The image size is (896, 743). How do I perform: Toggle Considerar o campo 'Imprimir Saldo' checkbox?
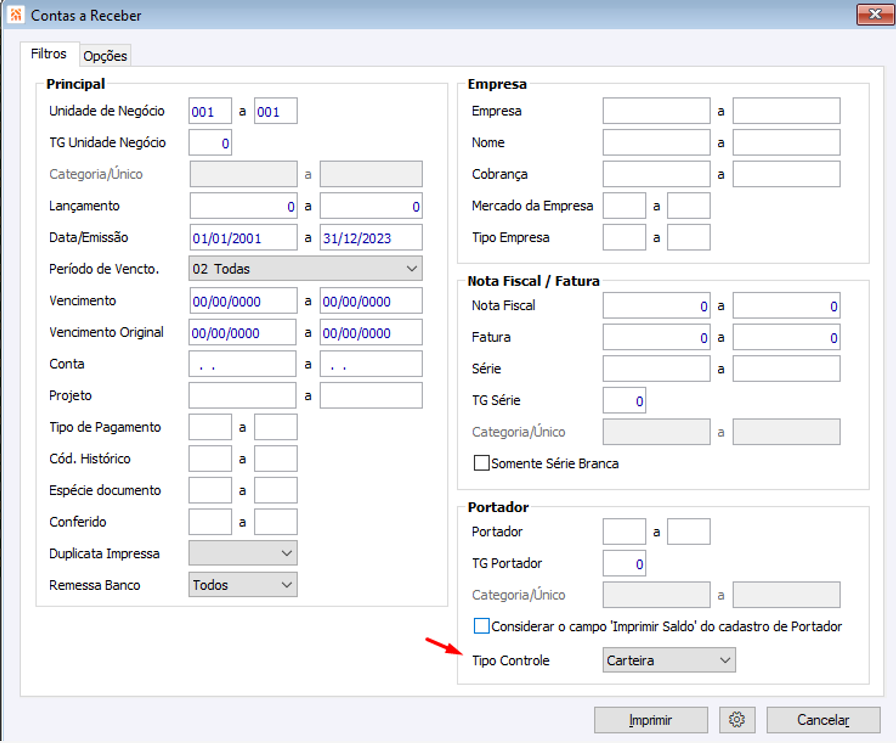click(x=482, y=626)
